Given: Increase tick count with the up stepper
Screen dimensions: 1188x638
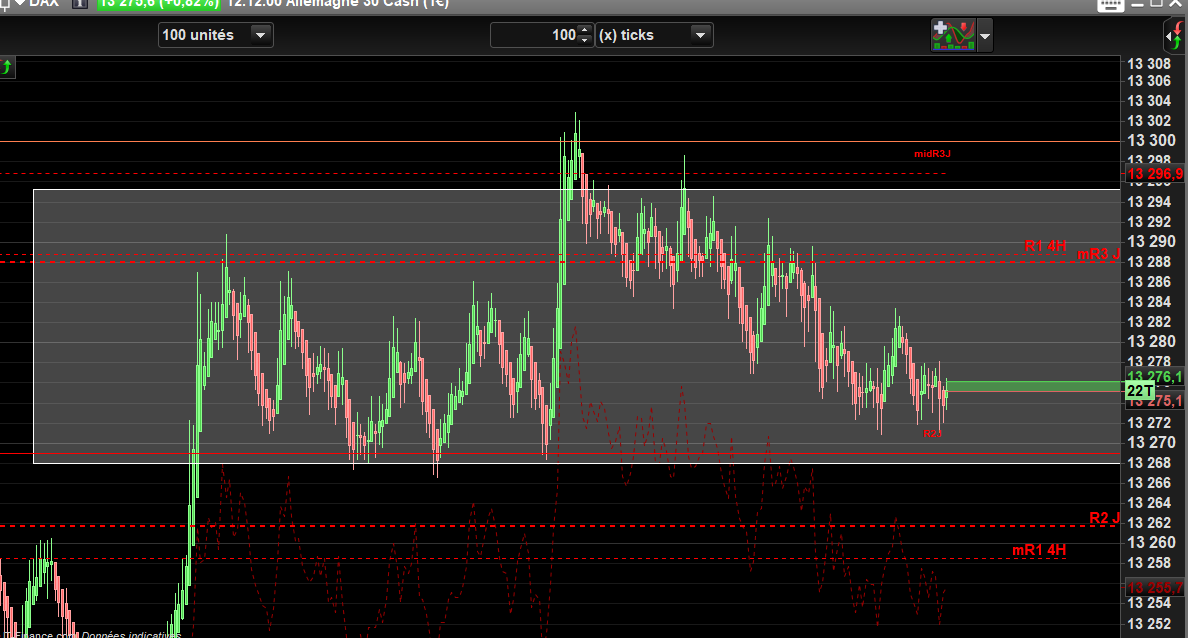Looking at the screenshot, I should (584, 30).
